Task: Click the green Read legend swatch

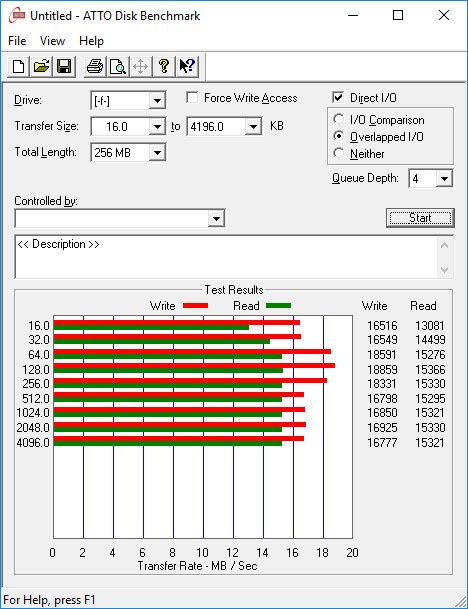Action: click(x=278, y=306)
